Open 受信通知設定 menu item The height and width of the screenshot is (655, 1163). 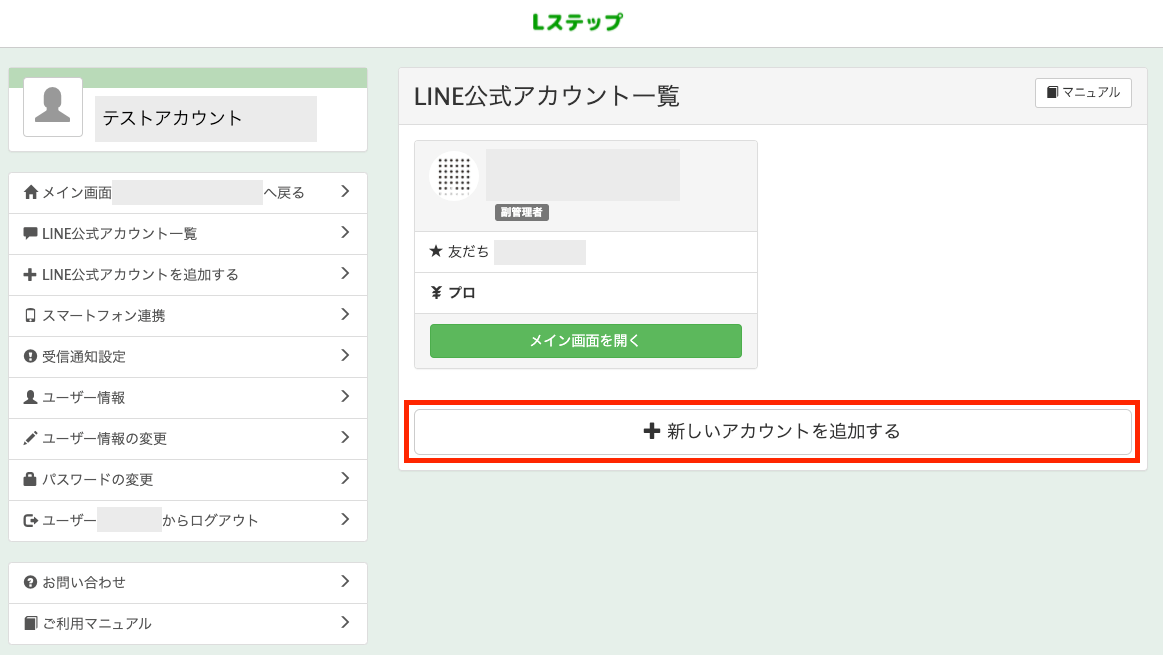pos(188,356)
